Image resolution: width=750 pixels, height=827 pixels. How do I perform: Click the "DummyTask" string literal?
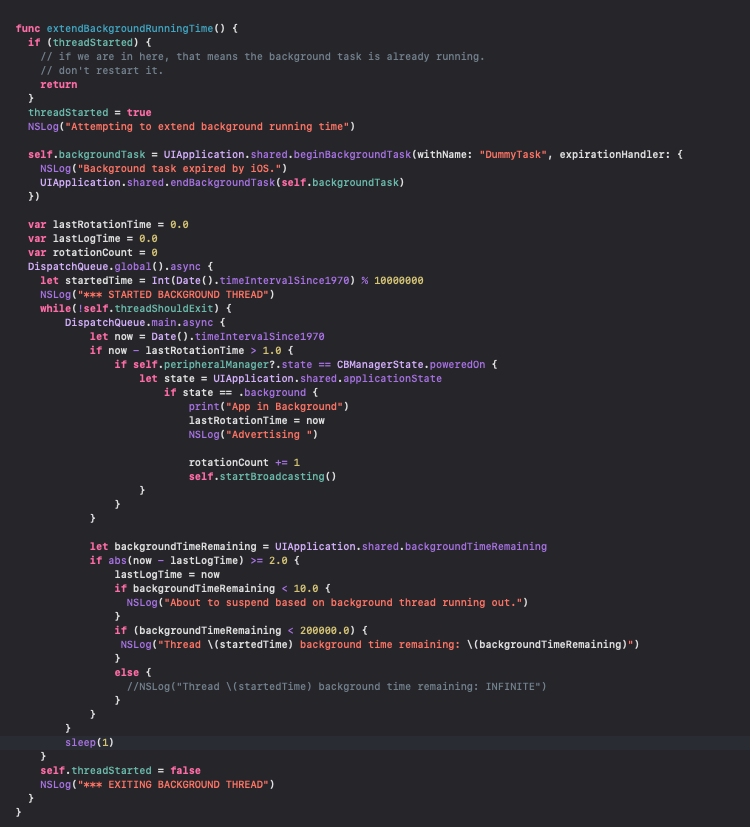514,155
